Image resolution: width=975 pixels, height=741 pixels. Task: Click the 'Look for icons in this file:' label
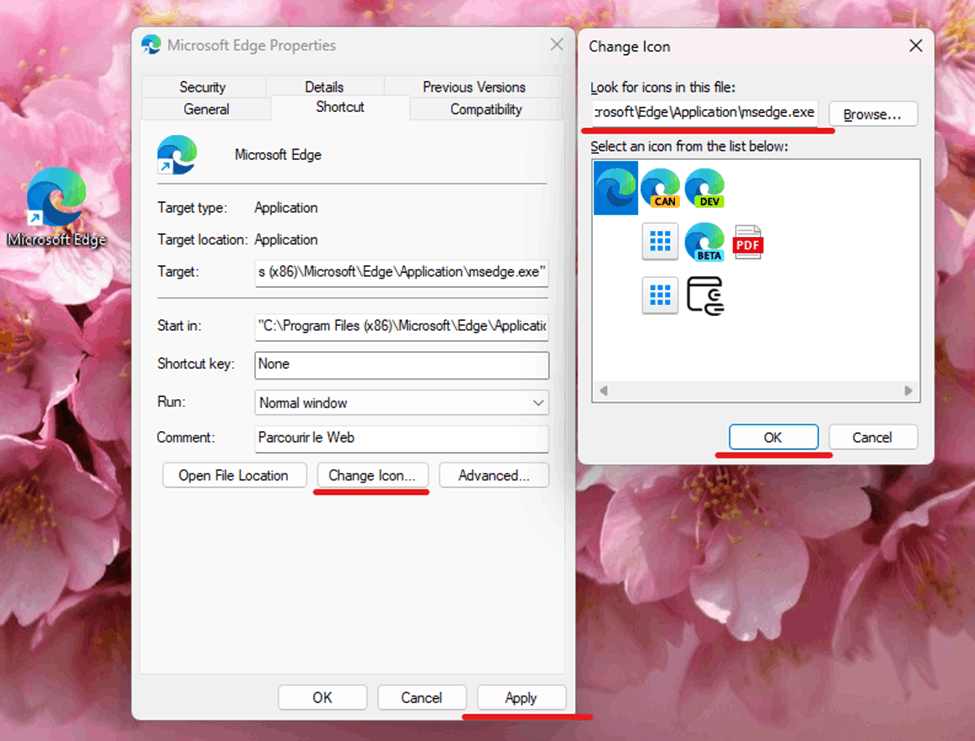(x=663, y=87)
